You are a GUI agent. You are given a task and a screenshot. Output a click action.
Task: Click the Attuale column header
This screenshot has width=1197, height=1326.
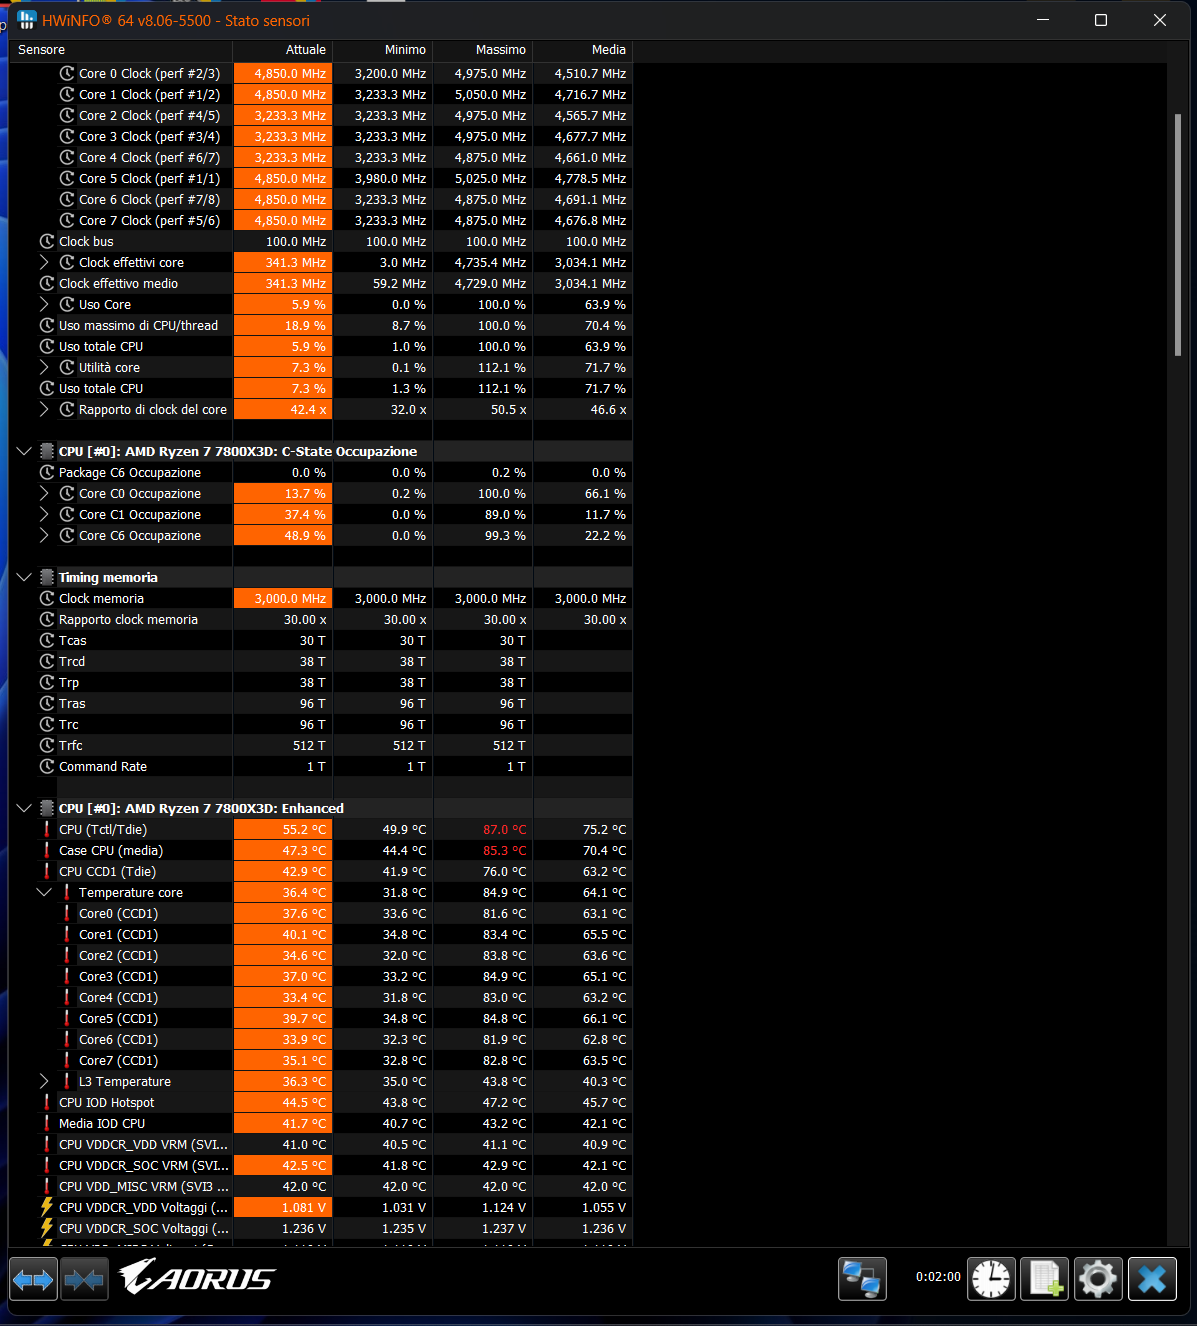[283, 50]
